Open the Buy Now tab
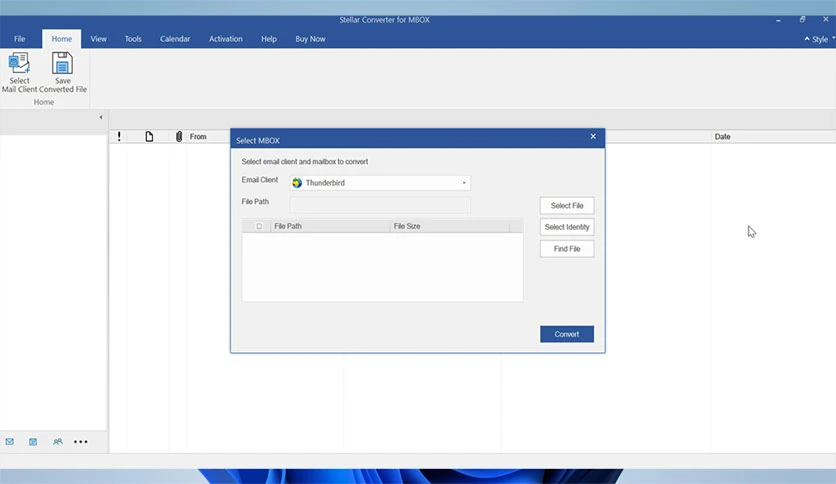836x484 pixels. 310,39
